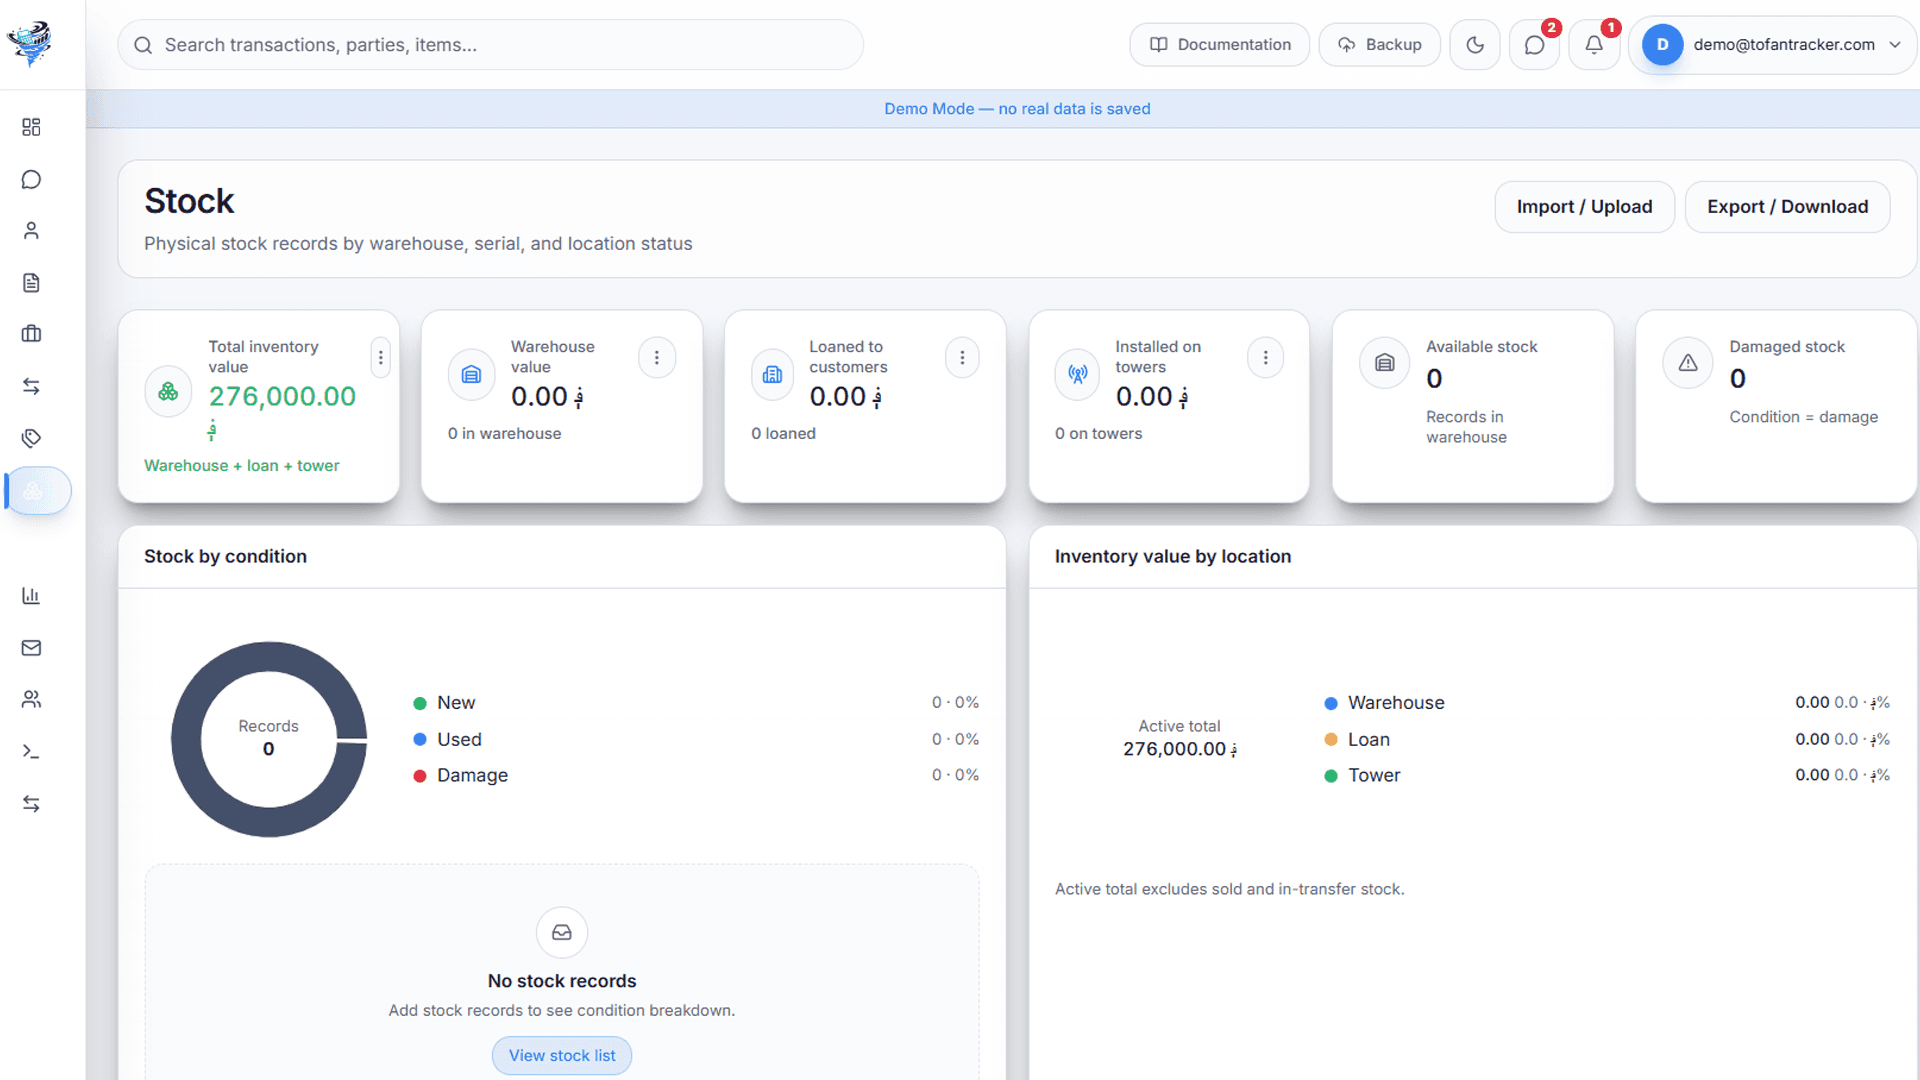The height and width of the screenshot is (1080, 1920).
Task: Click the Documentation button
Action: click(x=1220, y=45)
